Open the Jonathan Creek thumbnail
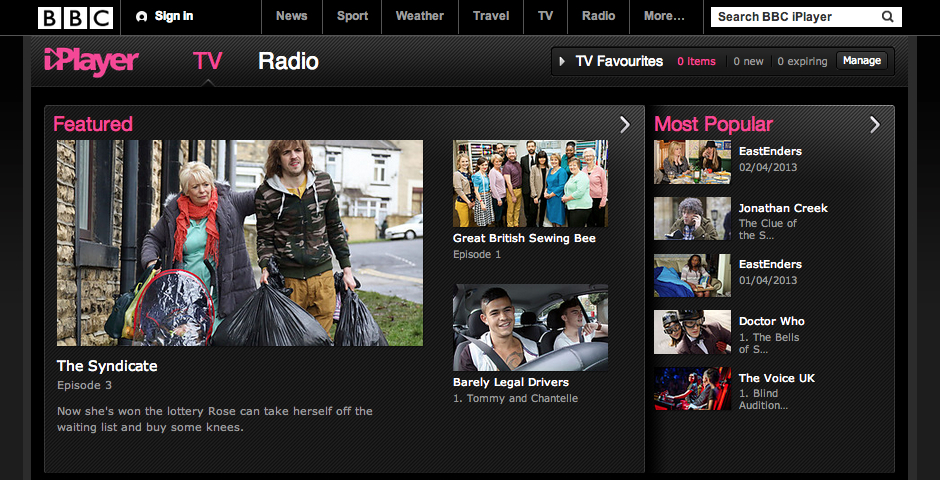 (x=692, y=219)
